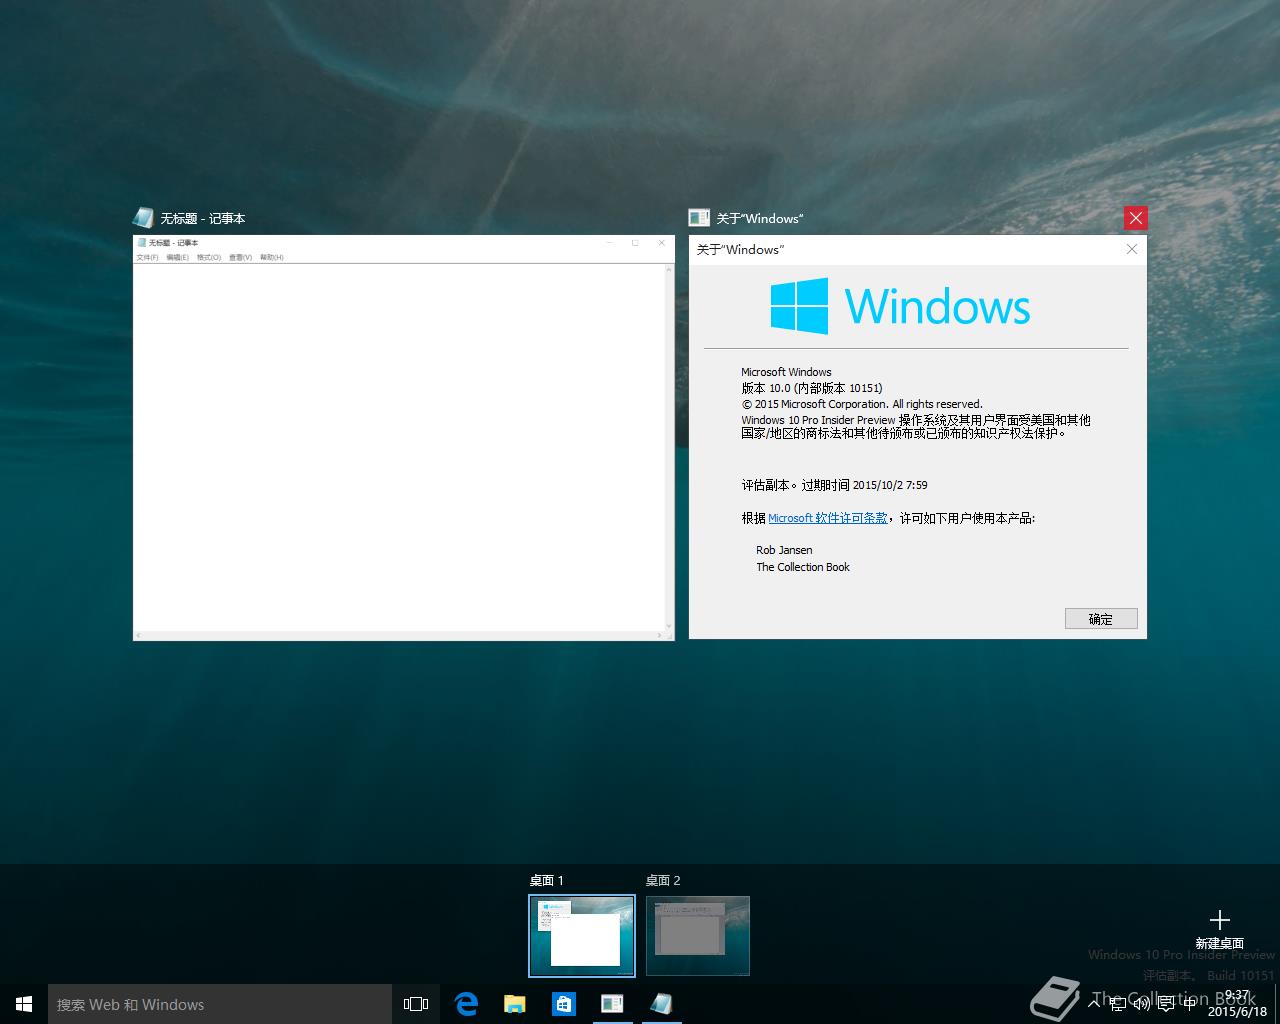The image size is (1280, 1024).
Task: Click the 评估副本 expiry date line
Action: tap(834, 485)
